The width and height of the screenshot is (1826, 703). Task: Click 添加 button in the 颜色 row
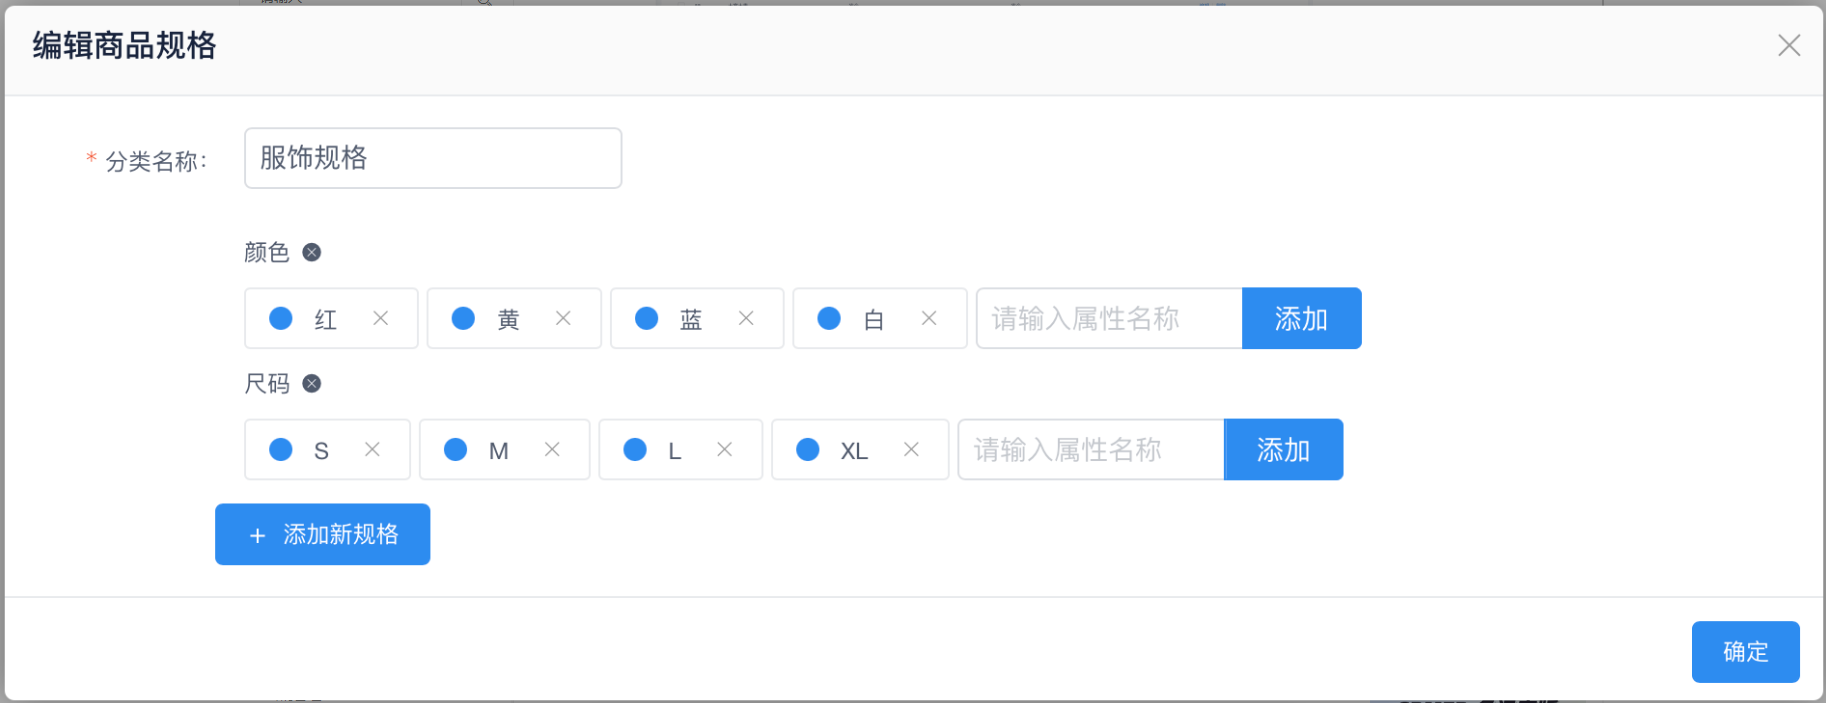pos(1301,318)
